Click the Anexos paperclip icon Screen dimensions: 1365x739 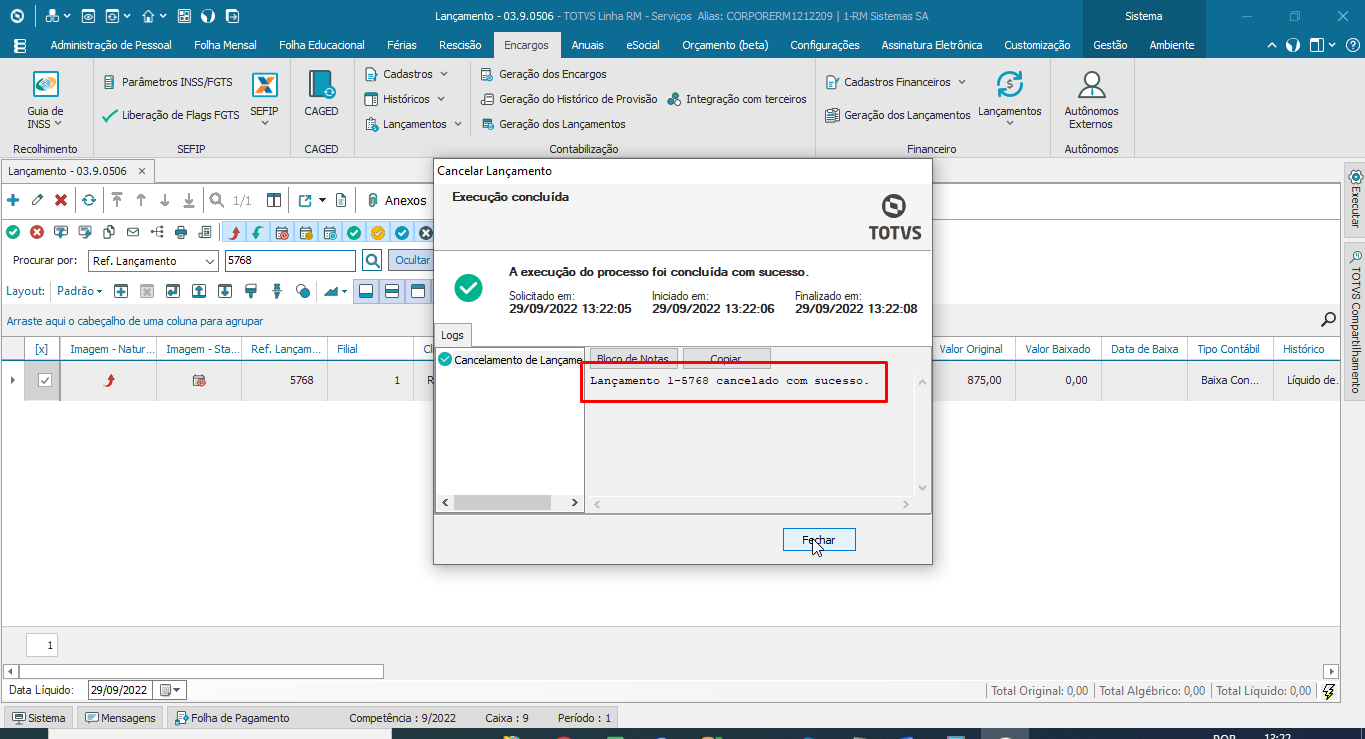point(372,200)
